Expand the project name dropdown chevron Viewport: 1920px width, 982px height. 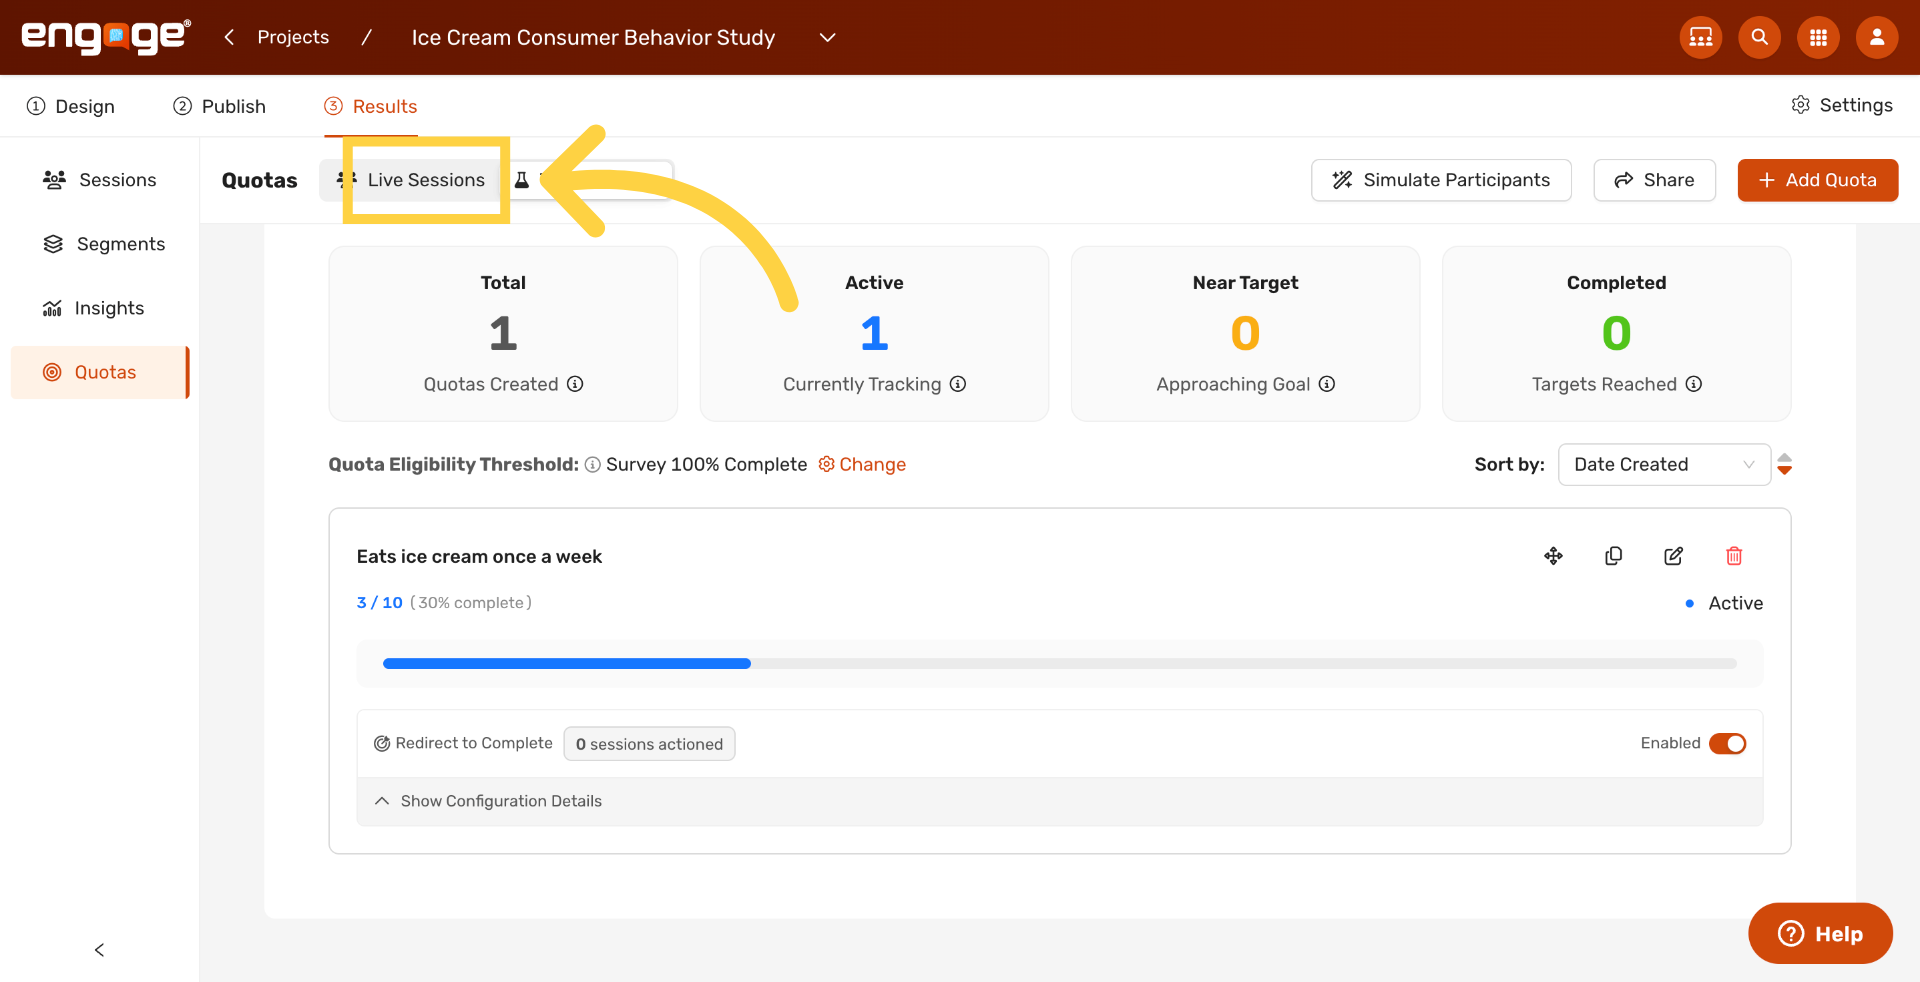pyautogui.click(x=827, y=37)
